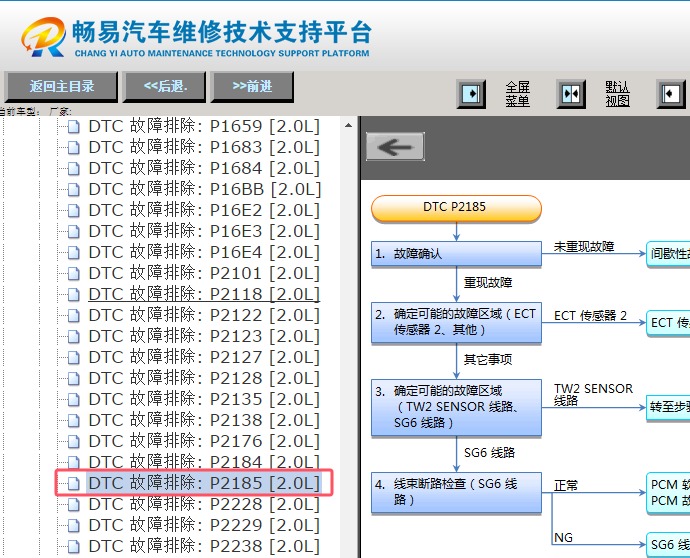Open DTC 故障排除: P2123 [2.0L]
Screen dimensions: 690x558
204,337
